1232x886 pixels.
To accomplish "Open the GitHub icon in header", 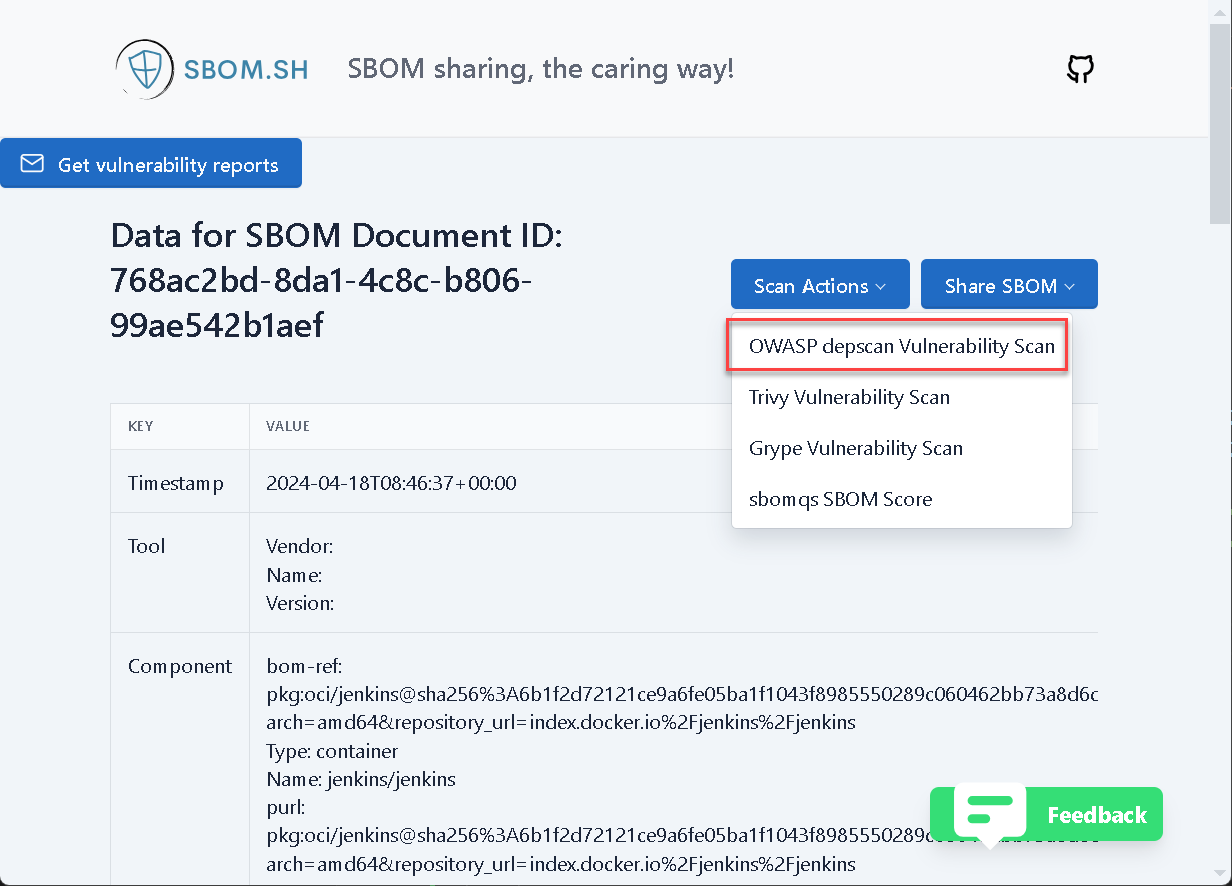I will point(1080,70).
